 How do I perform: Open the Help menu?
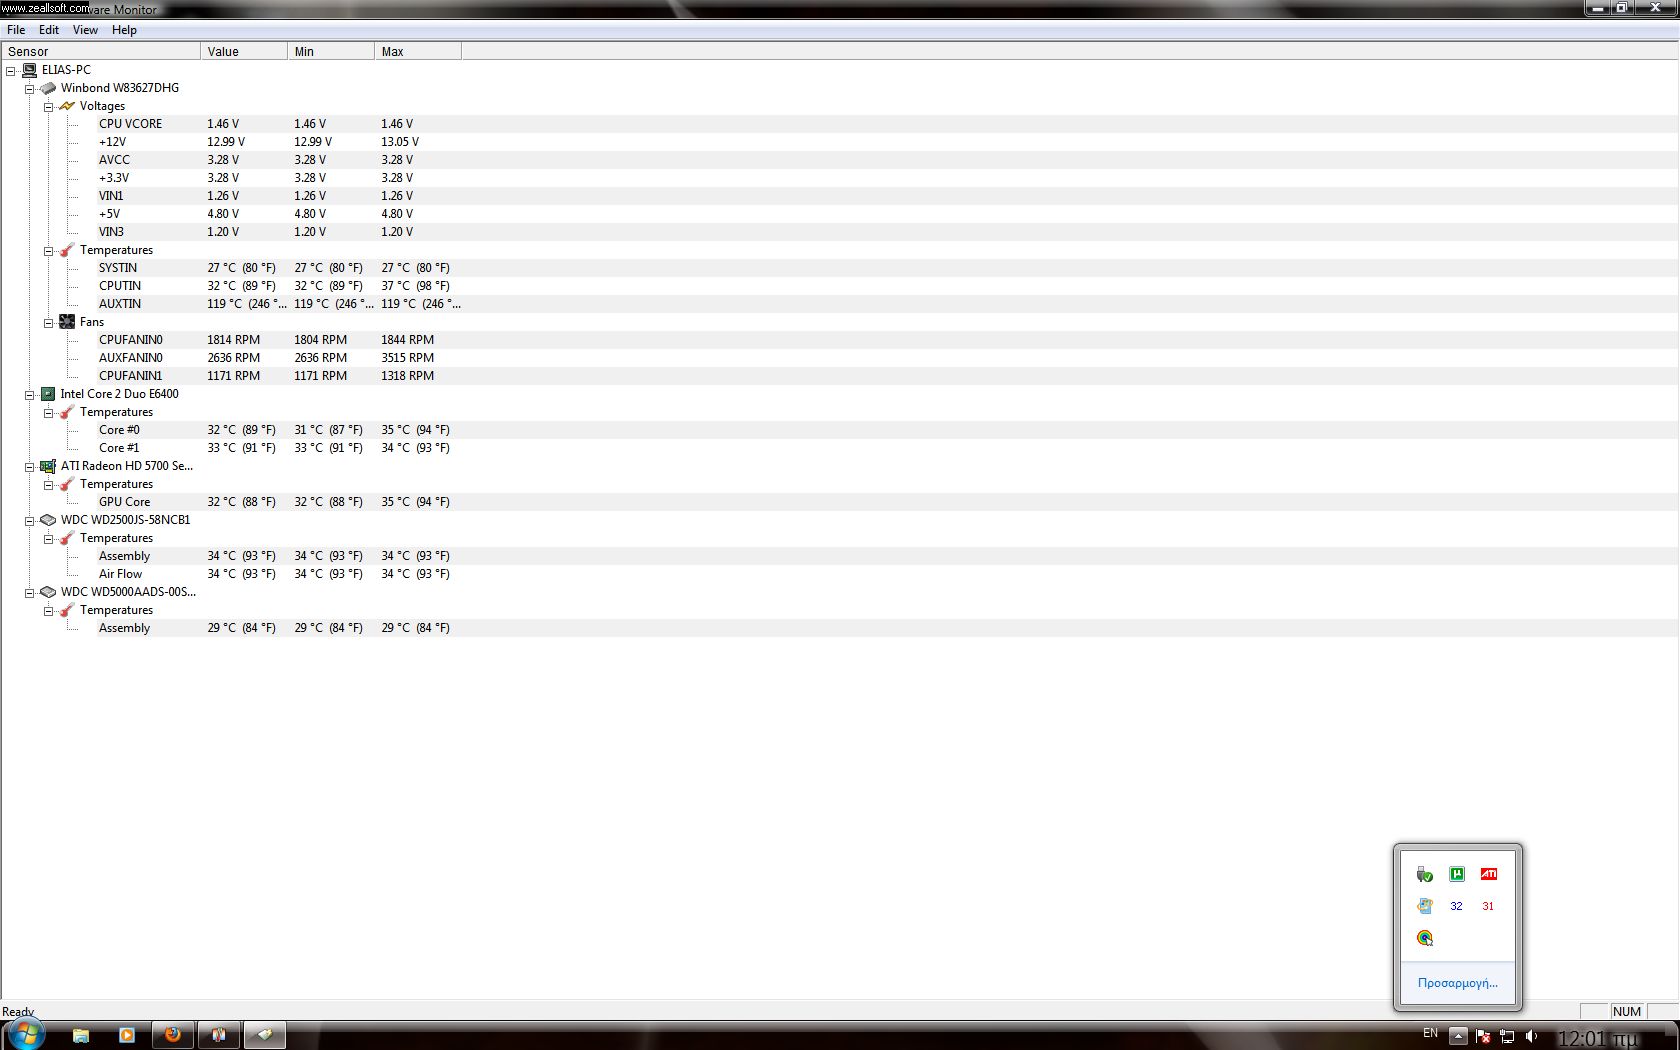pos(124,30)
